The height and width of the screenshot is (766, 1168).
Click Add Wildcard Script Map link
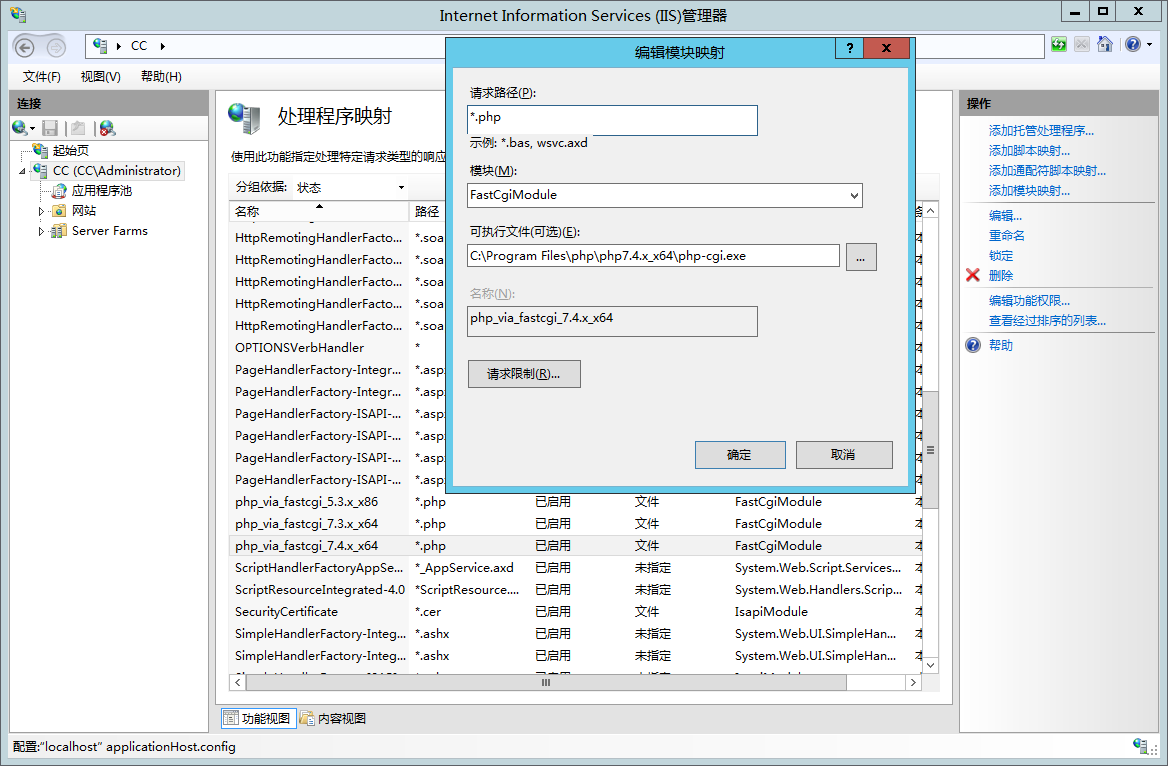[1047, 171]
